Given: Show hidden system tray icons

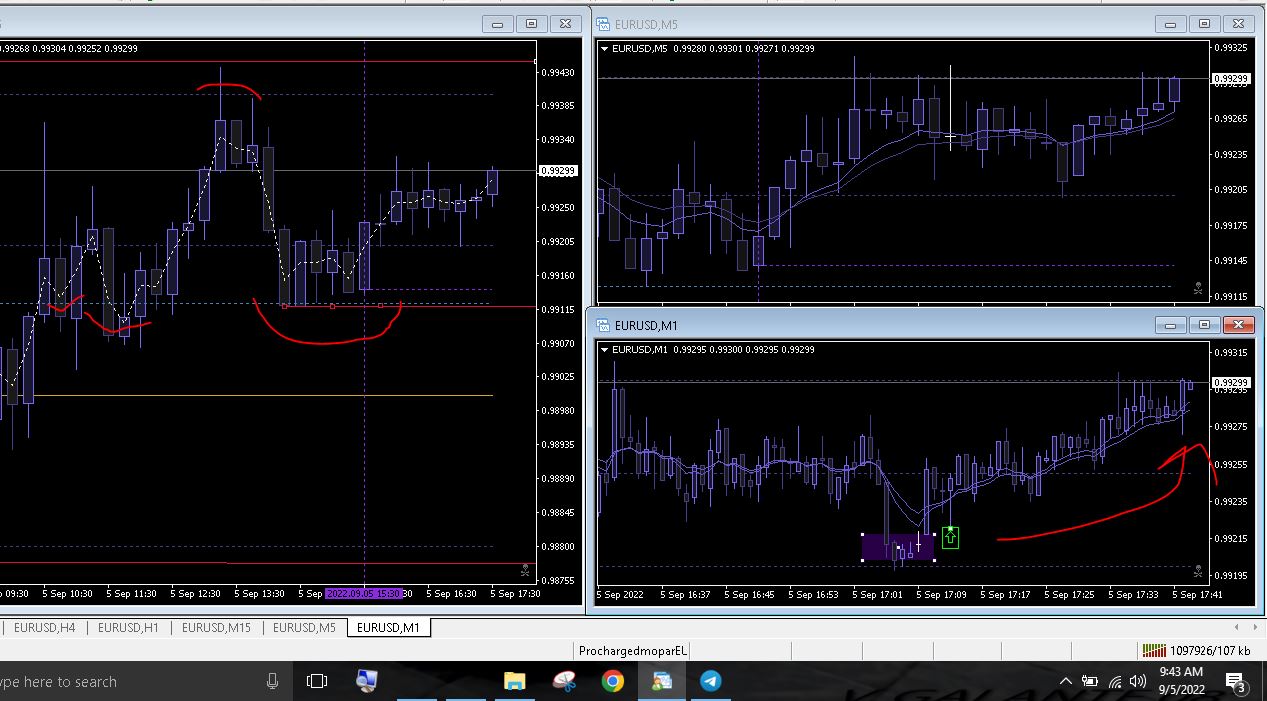Looking at the screenshot, I should (x=1064, y=681).
